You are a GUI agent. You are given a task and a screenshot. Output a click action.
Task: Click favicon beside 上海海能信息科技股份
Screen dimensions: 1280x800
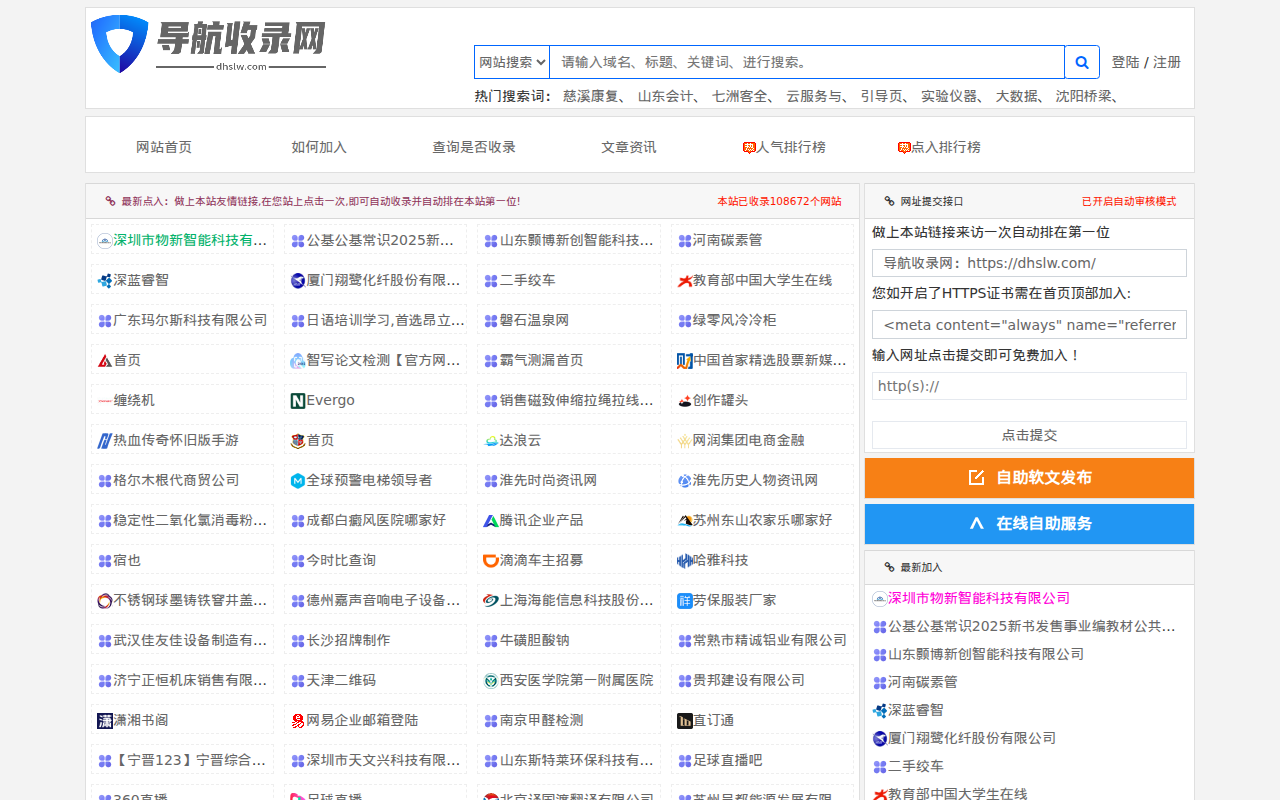point(491,601)
